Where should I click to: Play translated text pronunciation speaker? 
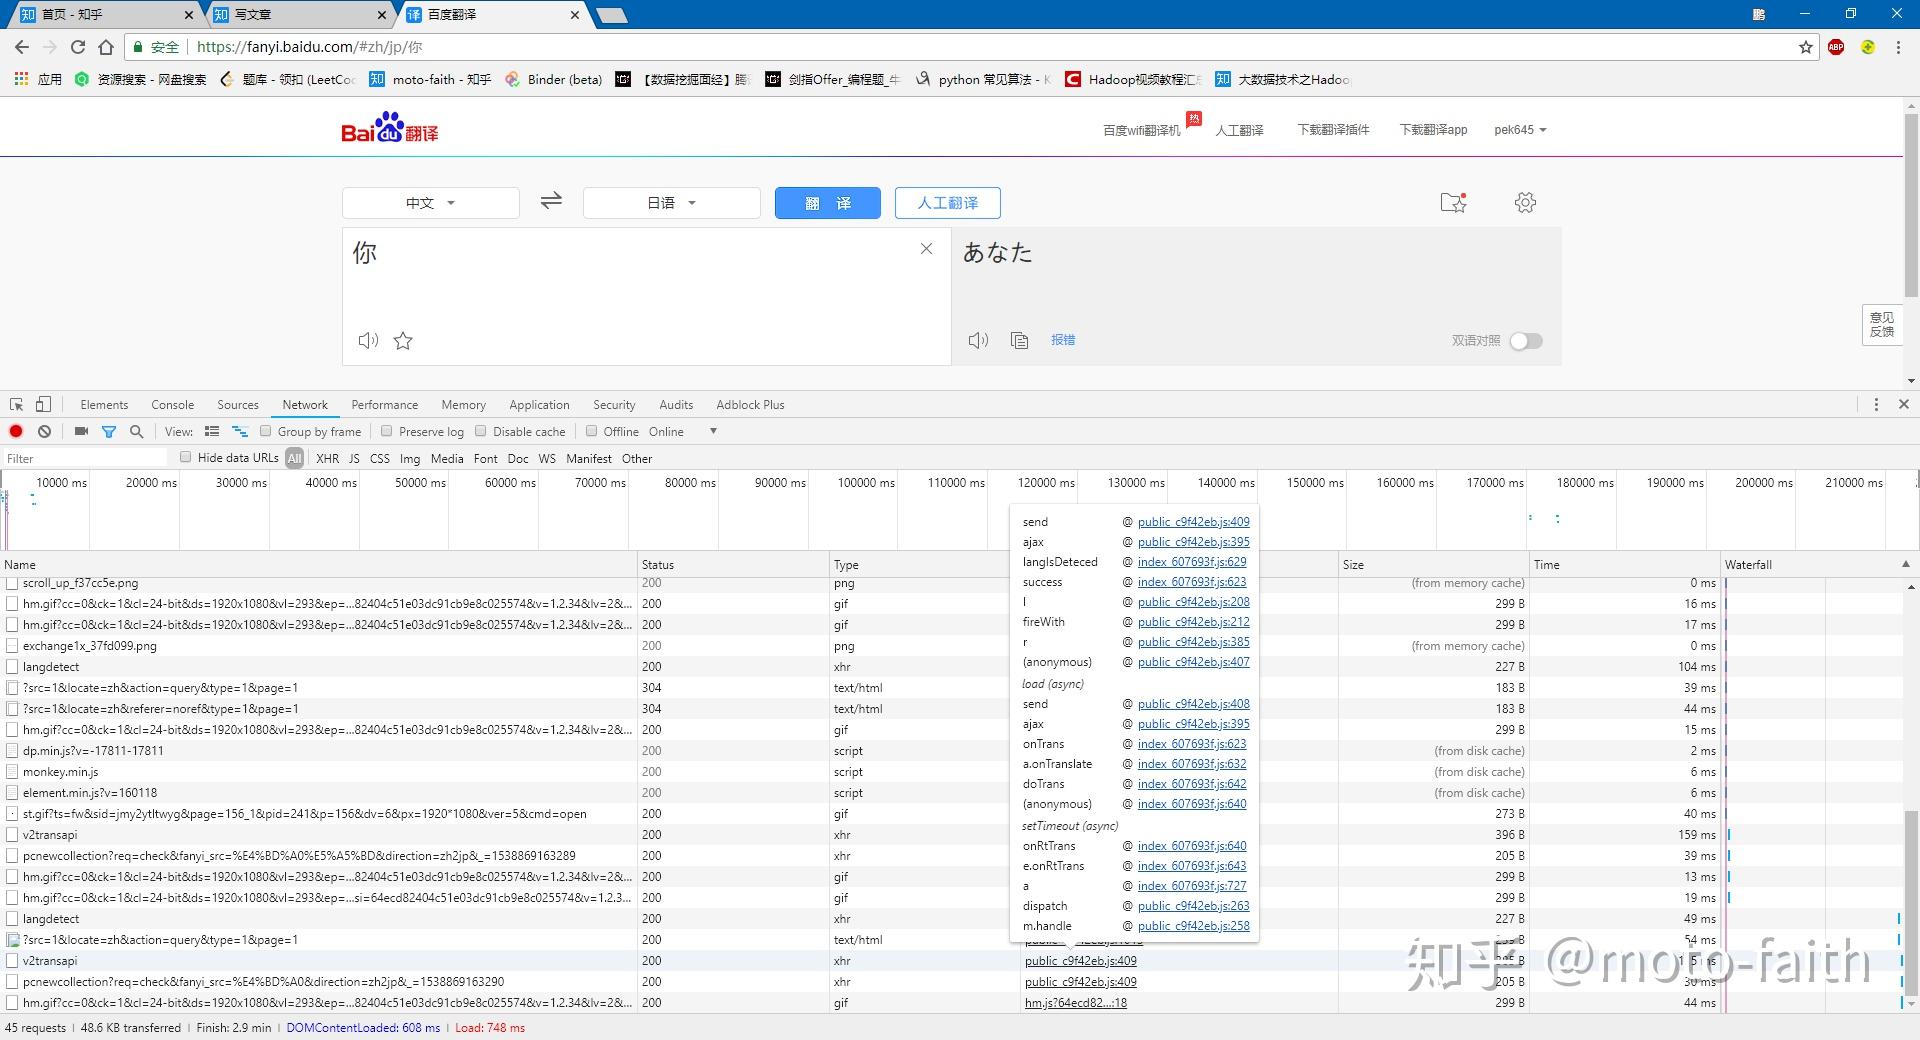[x=978, y=340]
